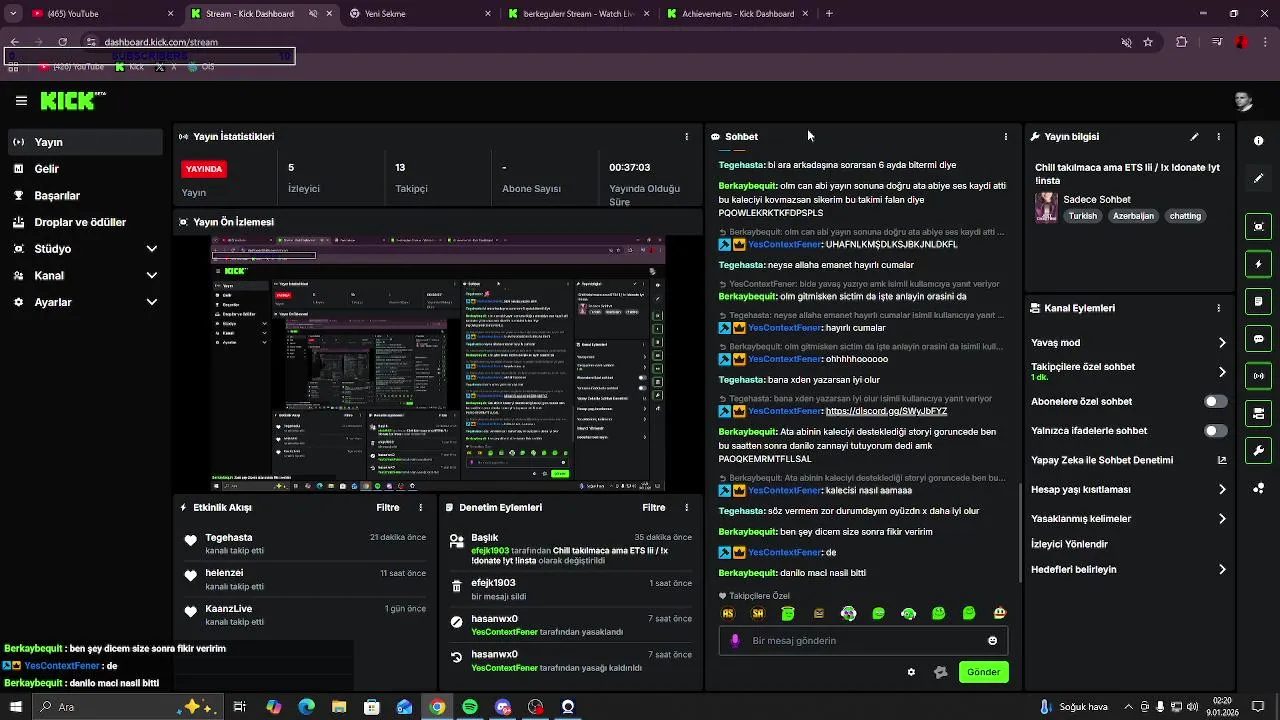The image size is (1280, 720).
Task: Open the three-dot menu of Sohbet panel
Action: tap(1005, 137)
